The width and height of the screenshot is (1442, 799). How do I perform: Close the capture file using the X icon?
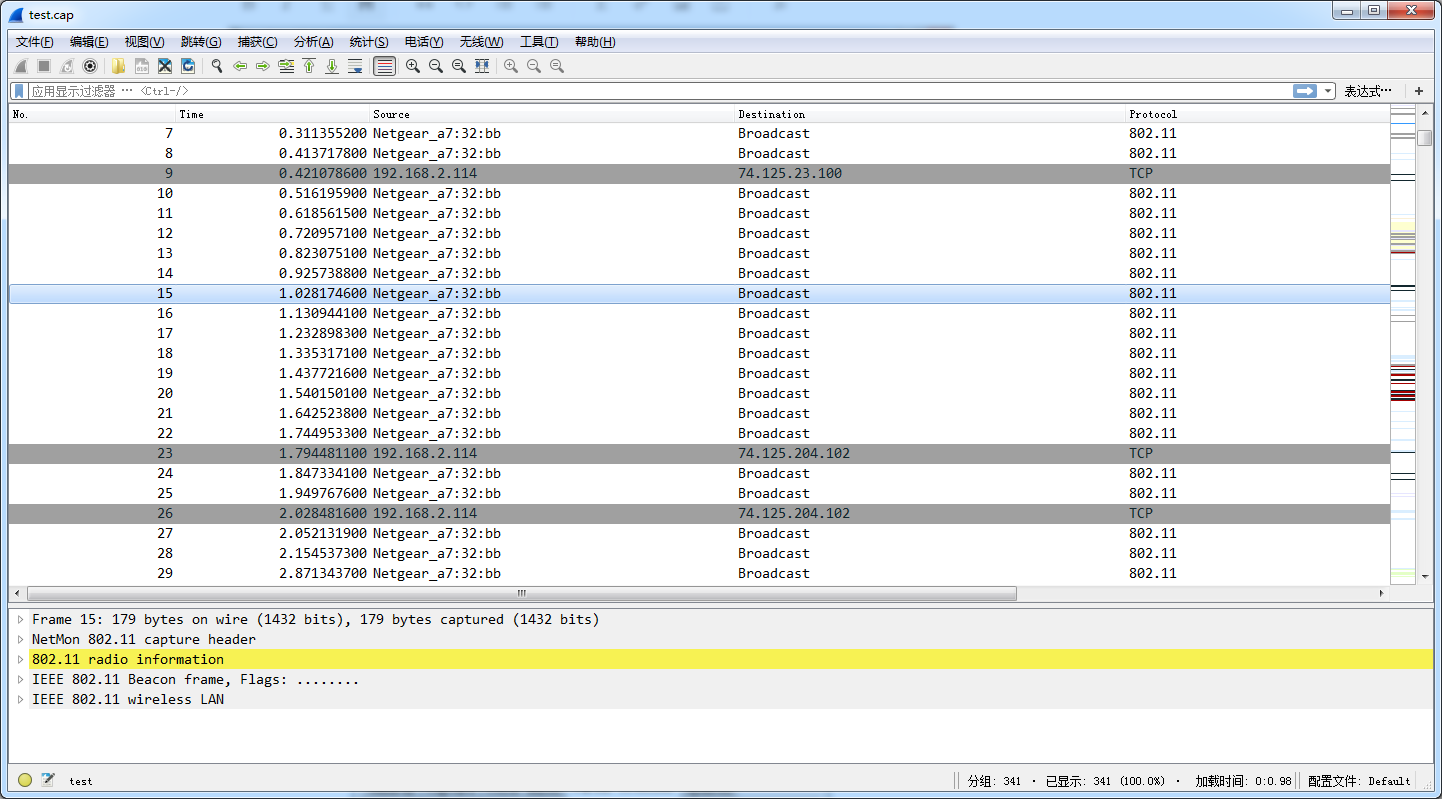(x=164, y=66)
